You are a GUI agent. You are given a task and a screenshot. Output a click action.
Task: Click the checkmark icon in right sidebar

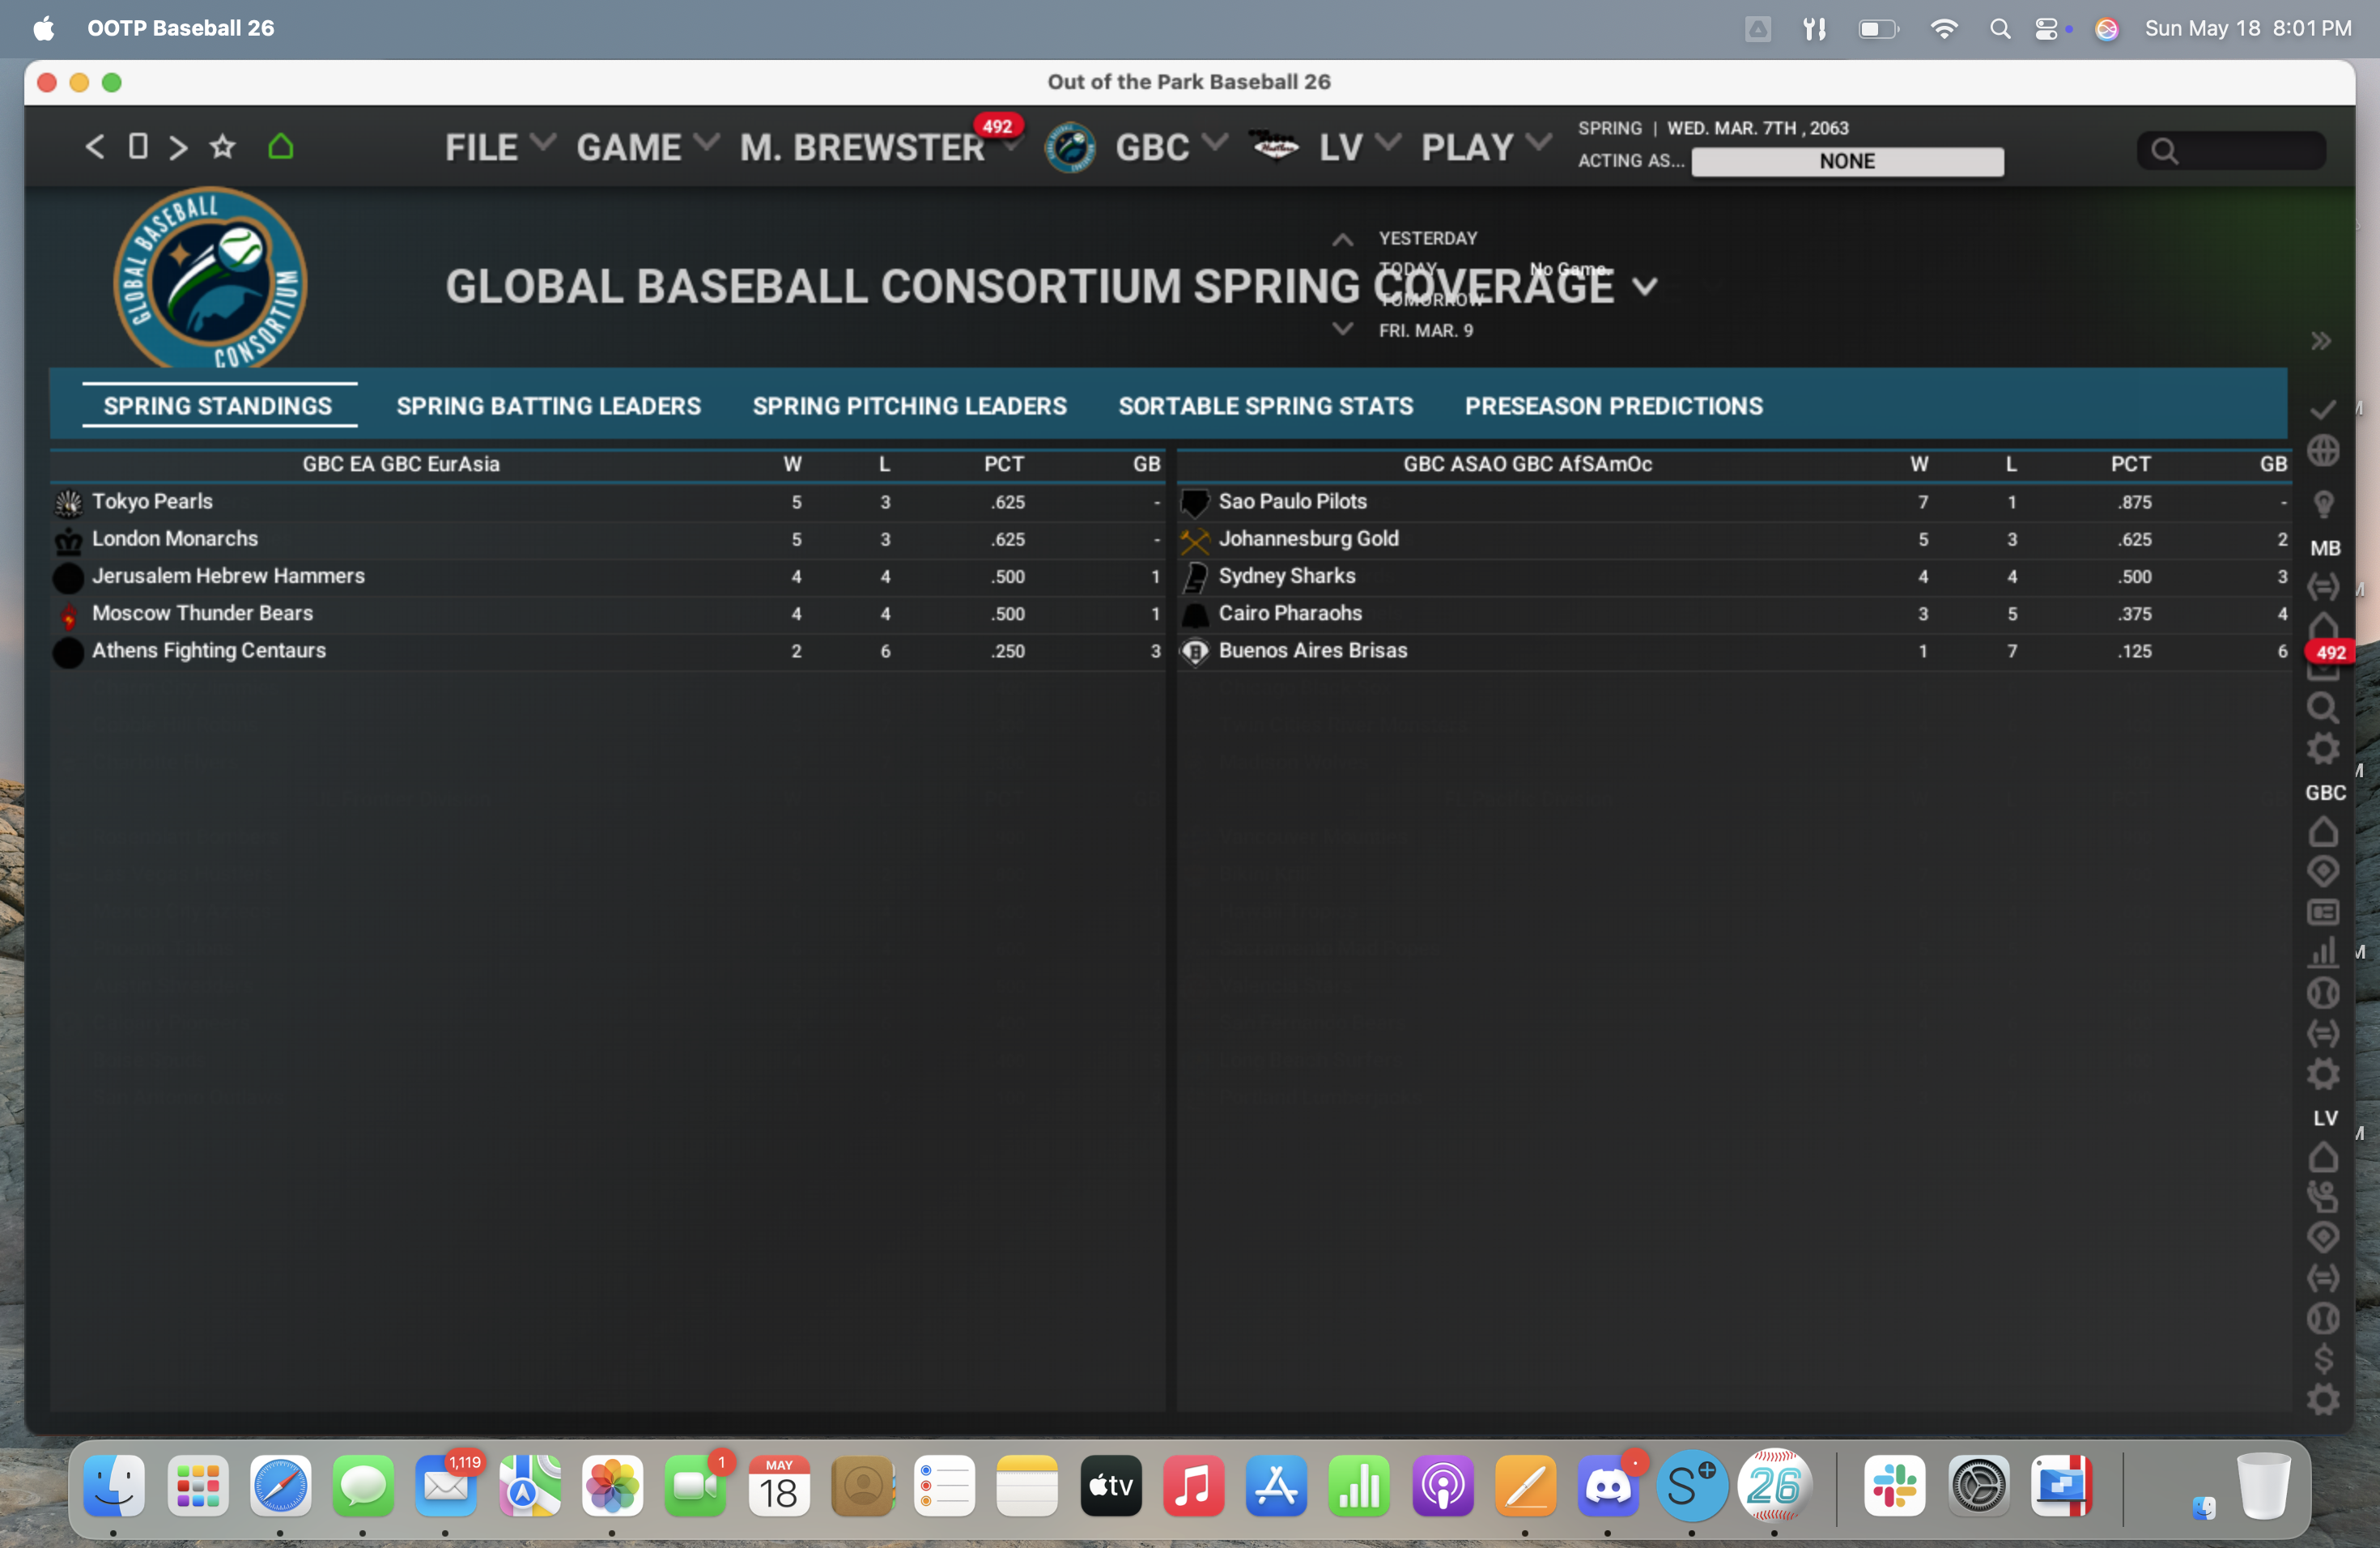[2323, 409]
